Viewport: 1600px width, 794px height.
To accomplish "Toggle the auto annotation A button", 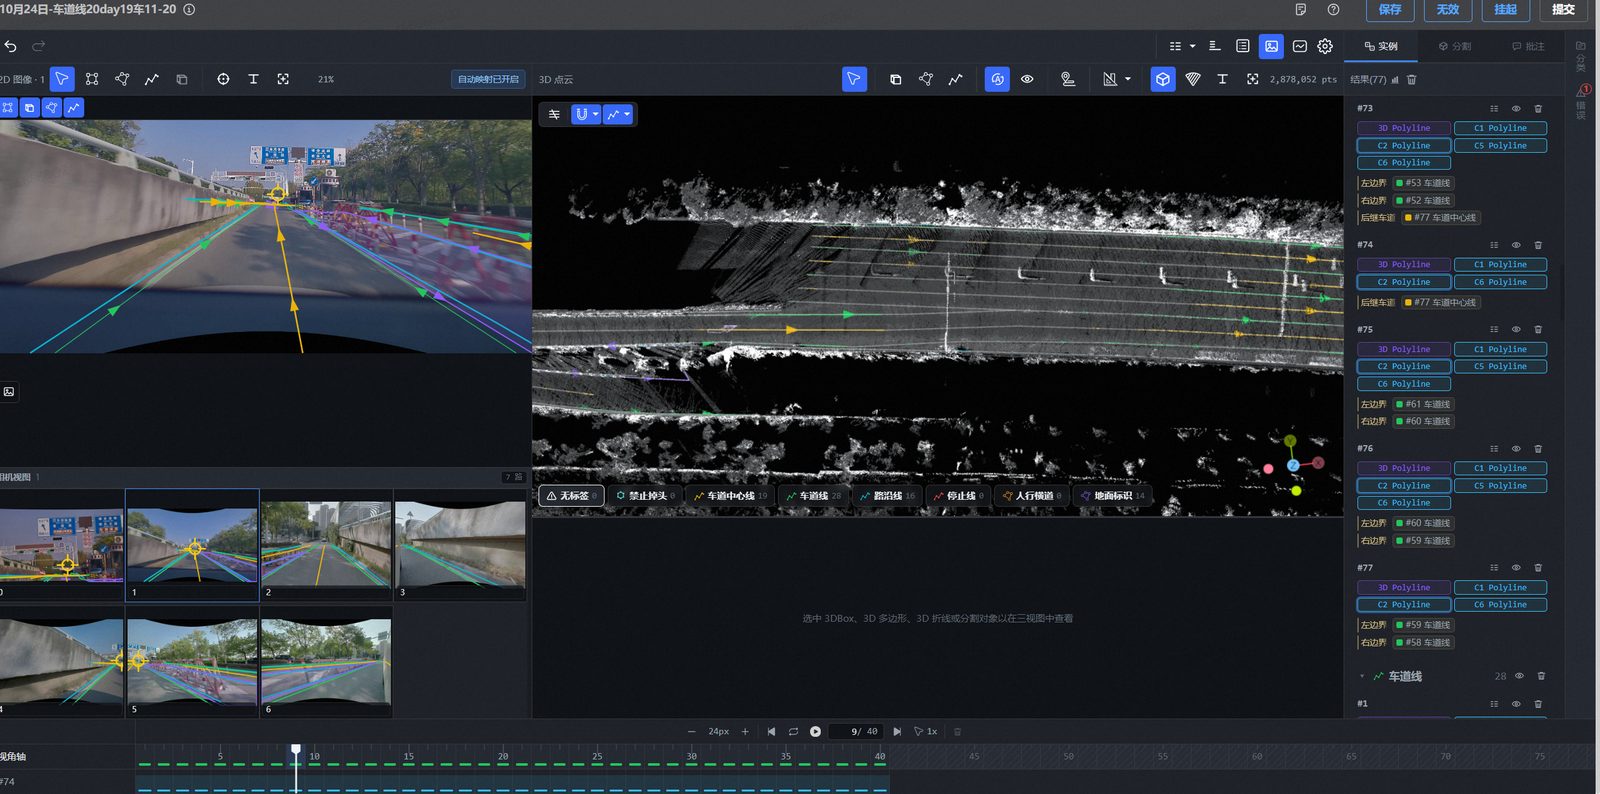I will click(x=997, y=79).
